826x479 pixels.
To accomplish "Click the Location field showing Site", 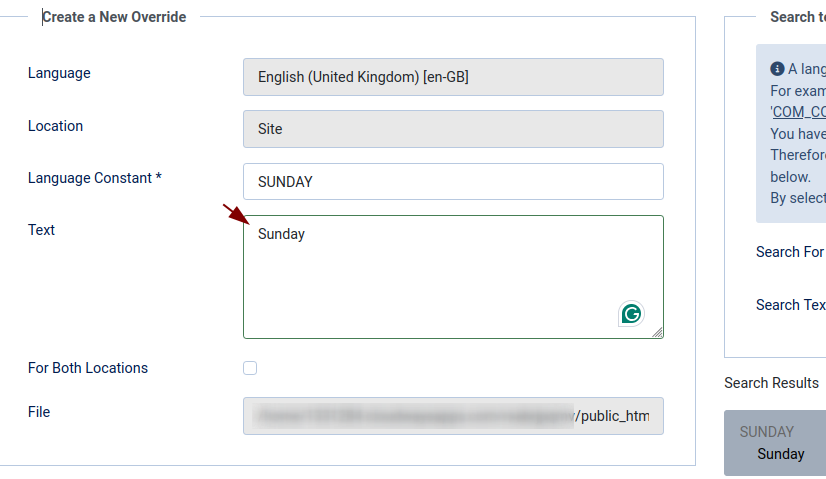I will point(453,129).
